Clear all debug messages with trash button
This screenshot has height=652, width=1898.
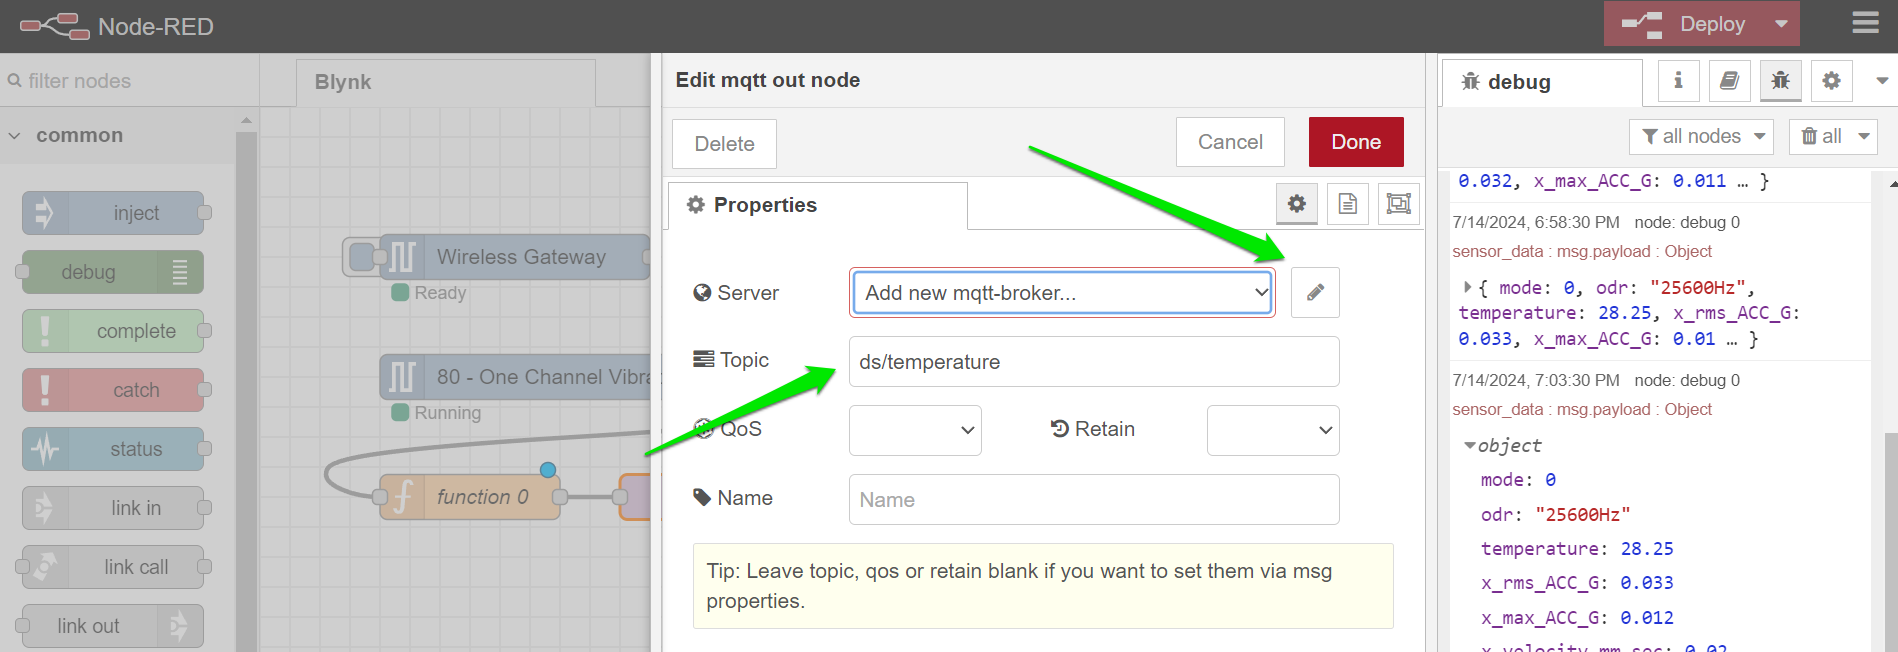(1821, 136)
